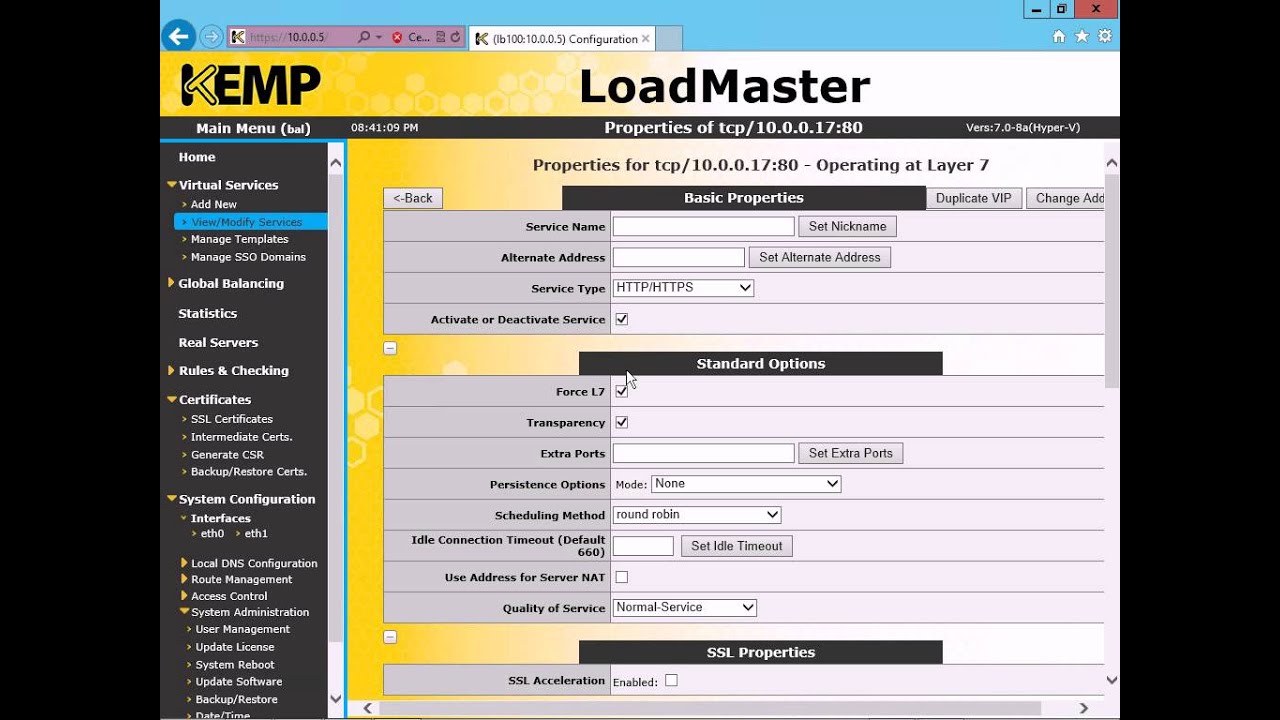The image size is (1280, 720).
Task: Click the Set Alternate Address button
Action: coord(820,257)
